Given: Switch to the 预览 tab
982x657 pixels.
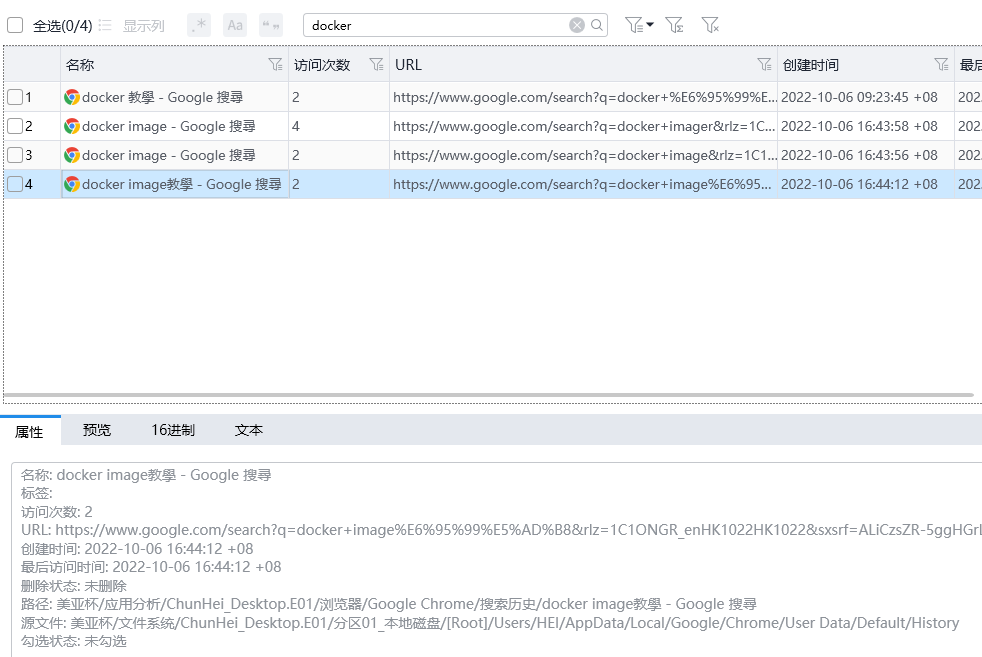Looking at the screenshot, I should point(97,430).
